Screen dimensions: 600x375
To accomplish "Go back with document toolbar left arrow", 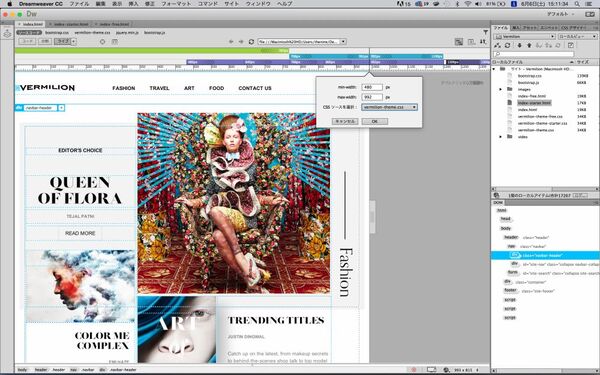I will tap(231, 41).
